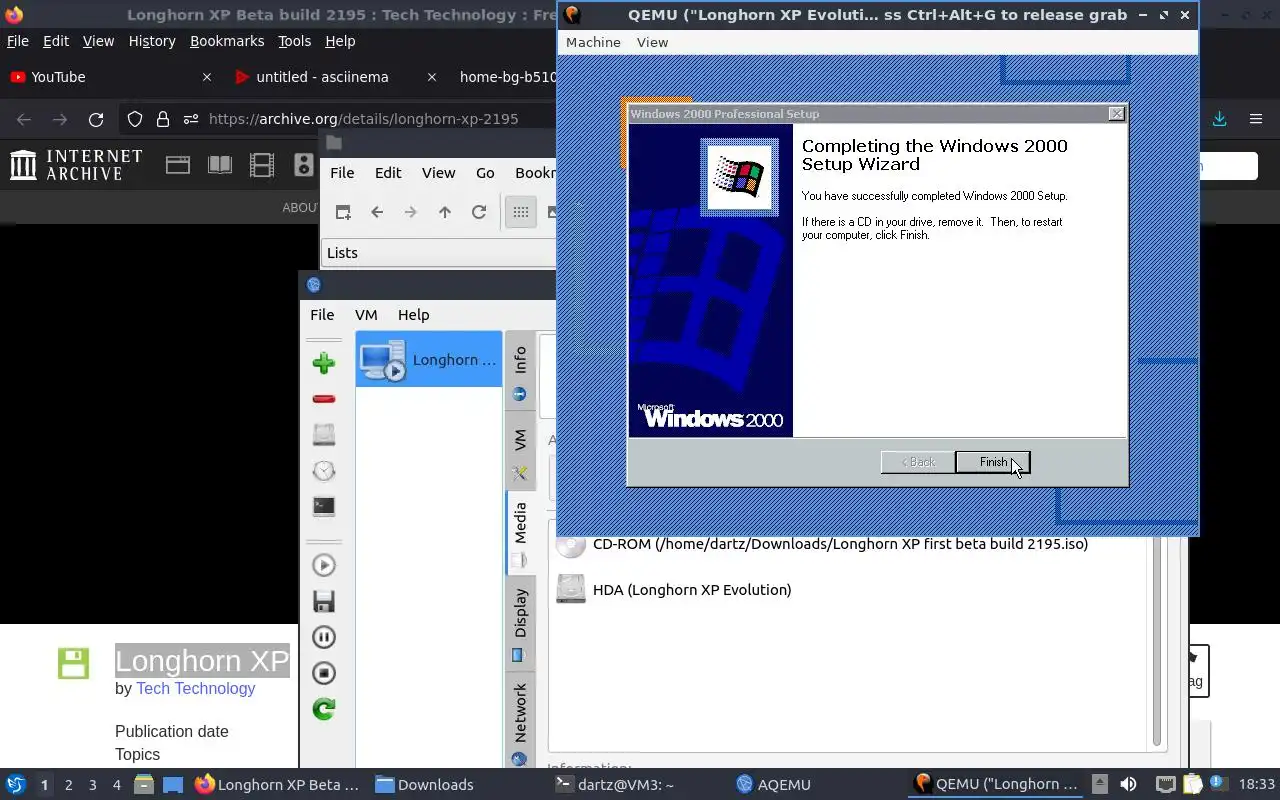Open file manager Go menu
This screenshot has width=1280, height=800.
pos(485,172)
